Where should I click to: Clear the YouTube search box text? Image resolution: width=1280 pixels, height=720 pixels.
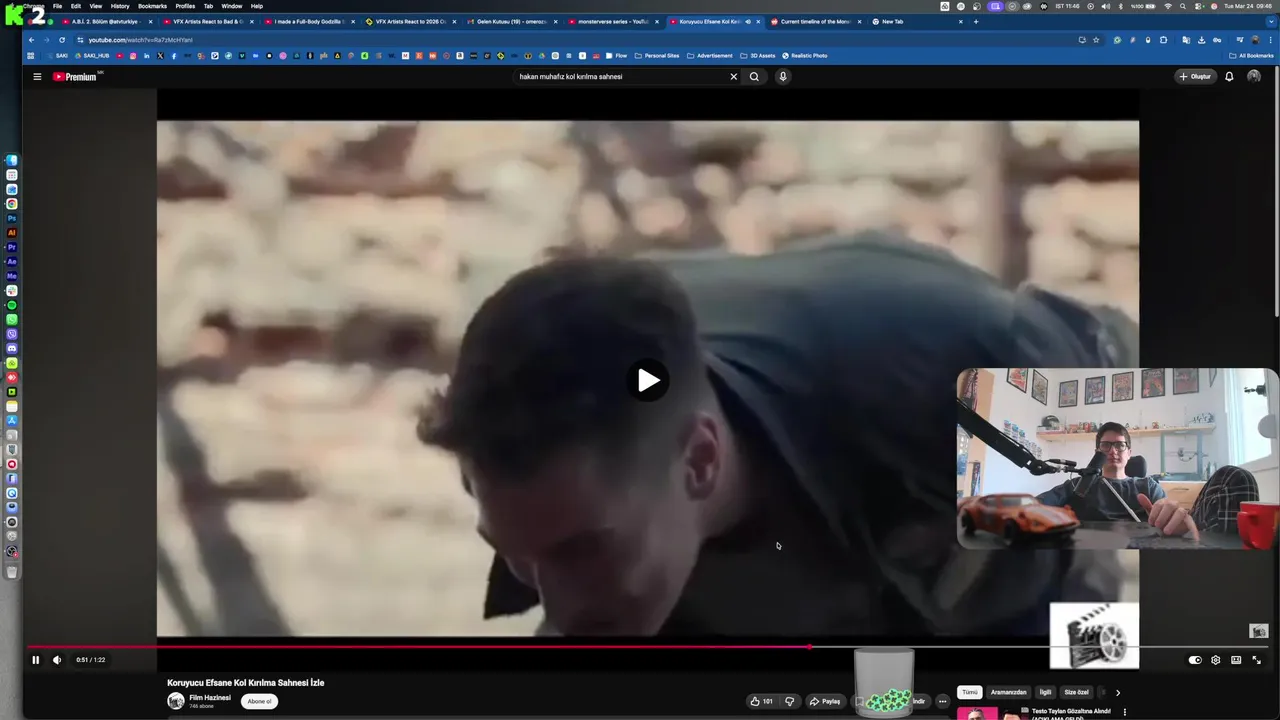point(733,76)
